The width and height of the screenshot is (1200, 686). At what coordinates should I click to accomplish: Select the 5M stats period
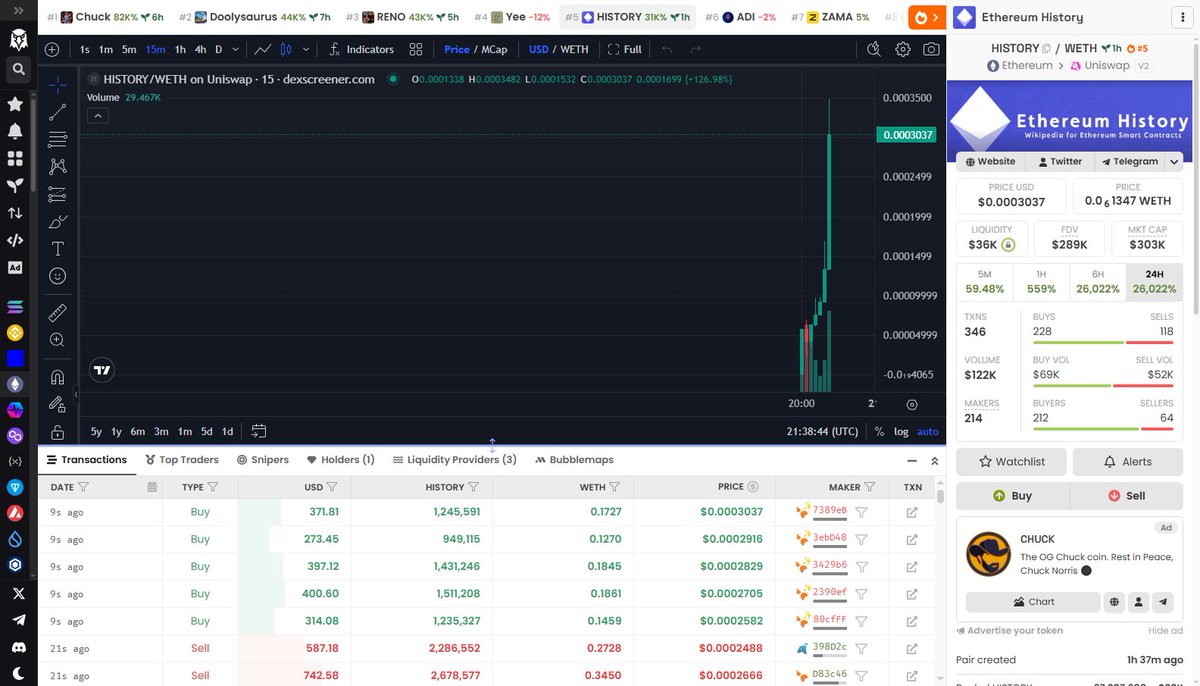[x=985, y=282]
